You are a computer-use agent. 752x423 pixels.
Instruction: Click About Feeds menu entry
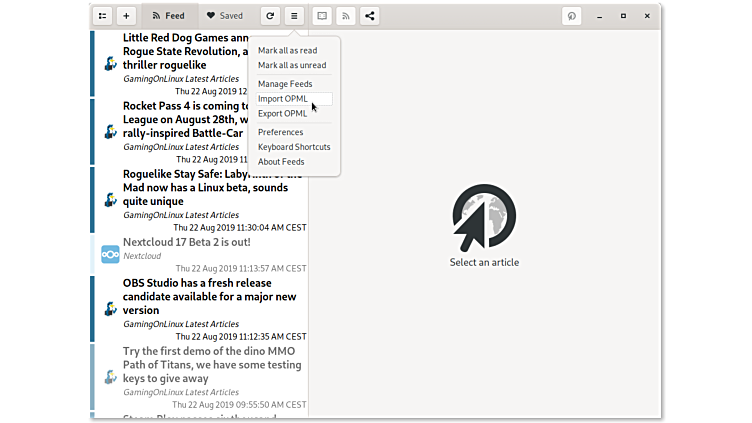[281, 162]
